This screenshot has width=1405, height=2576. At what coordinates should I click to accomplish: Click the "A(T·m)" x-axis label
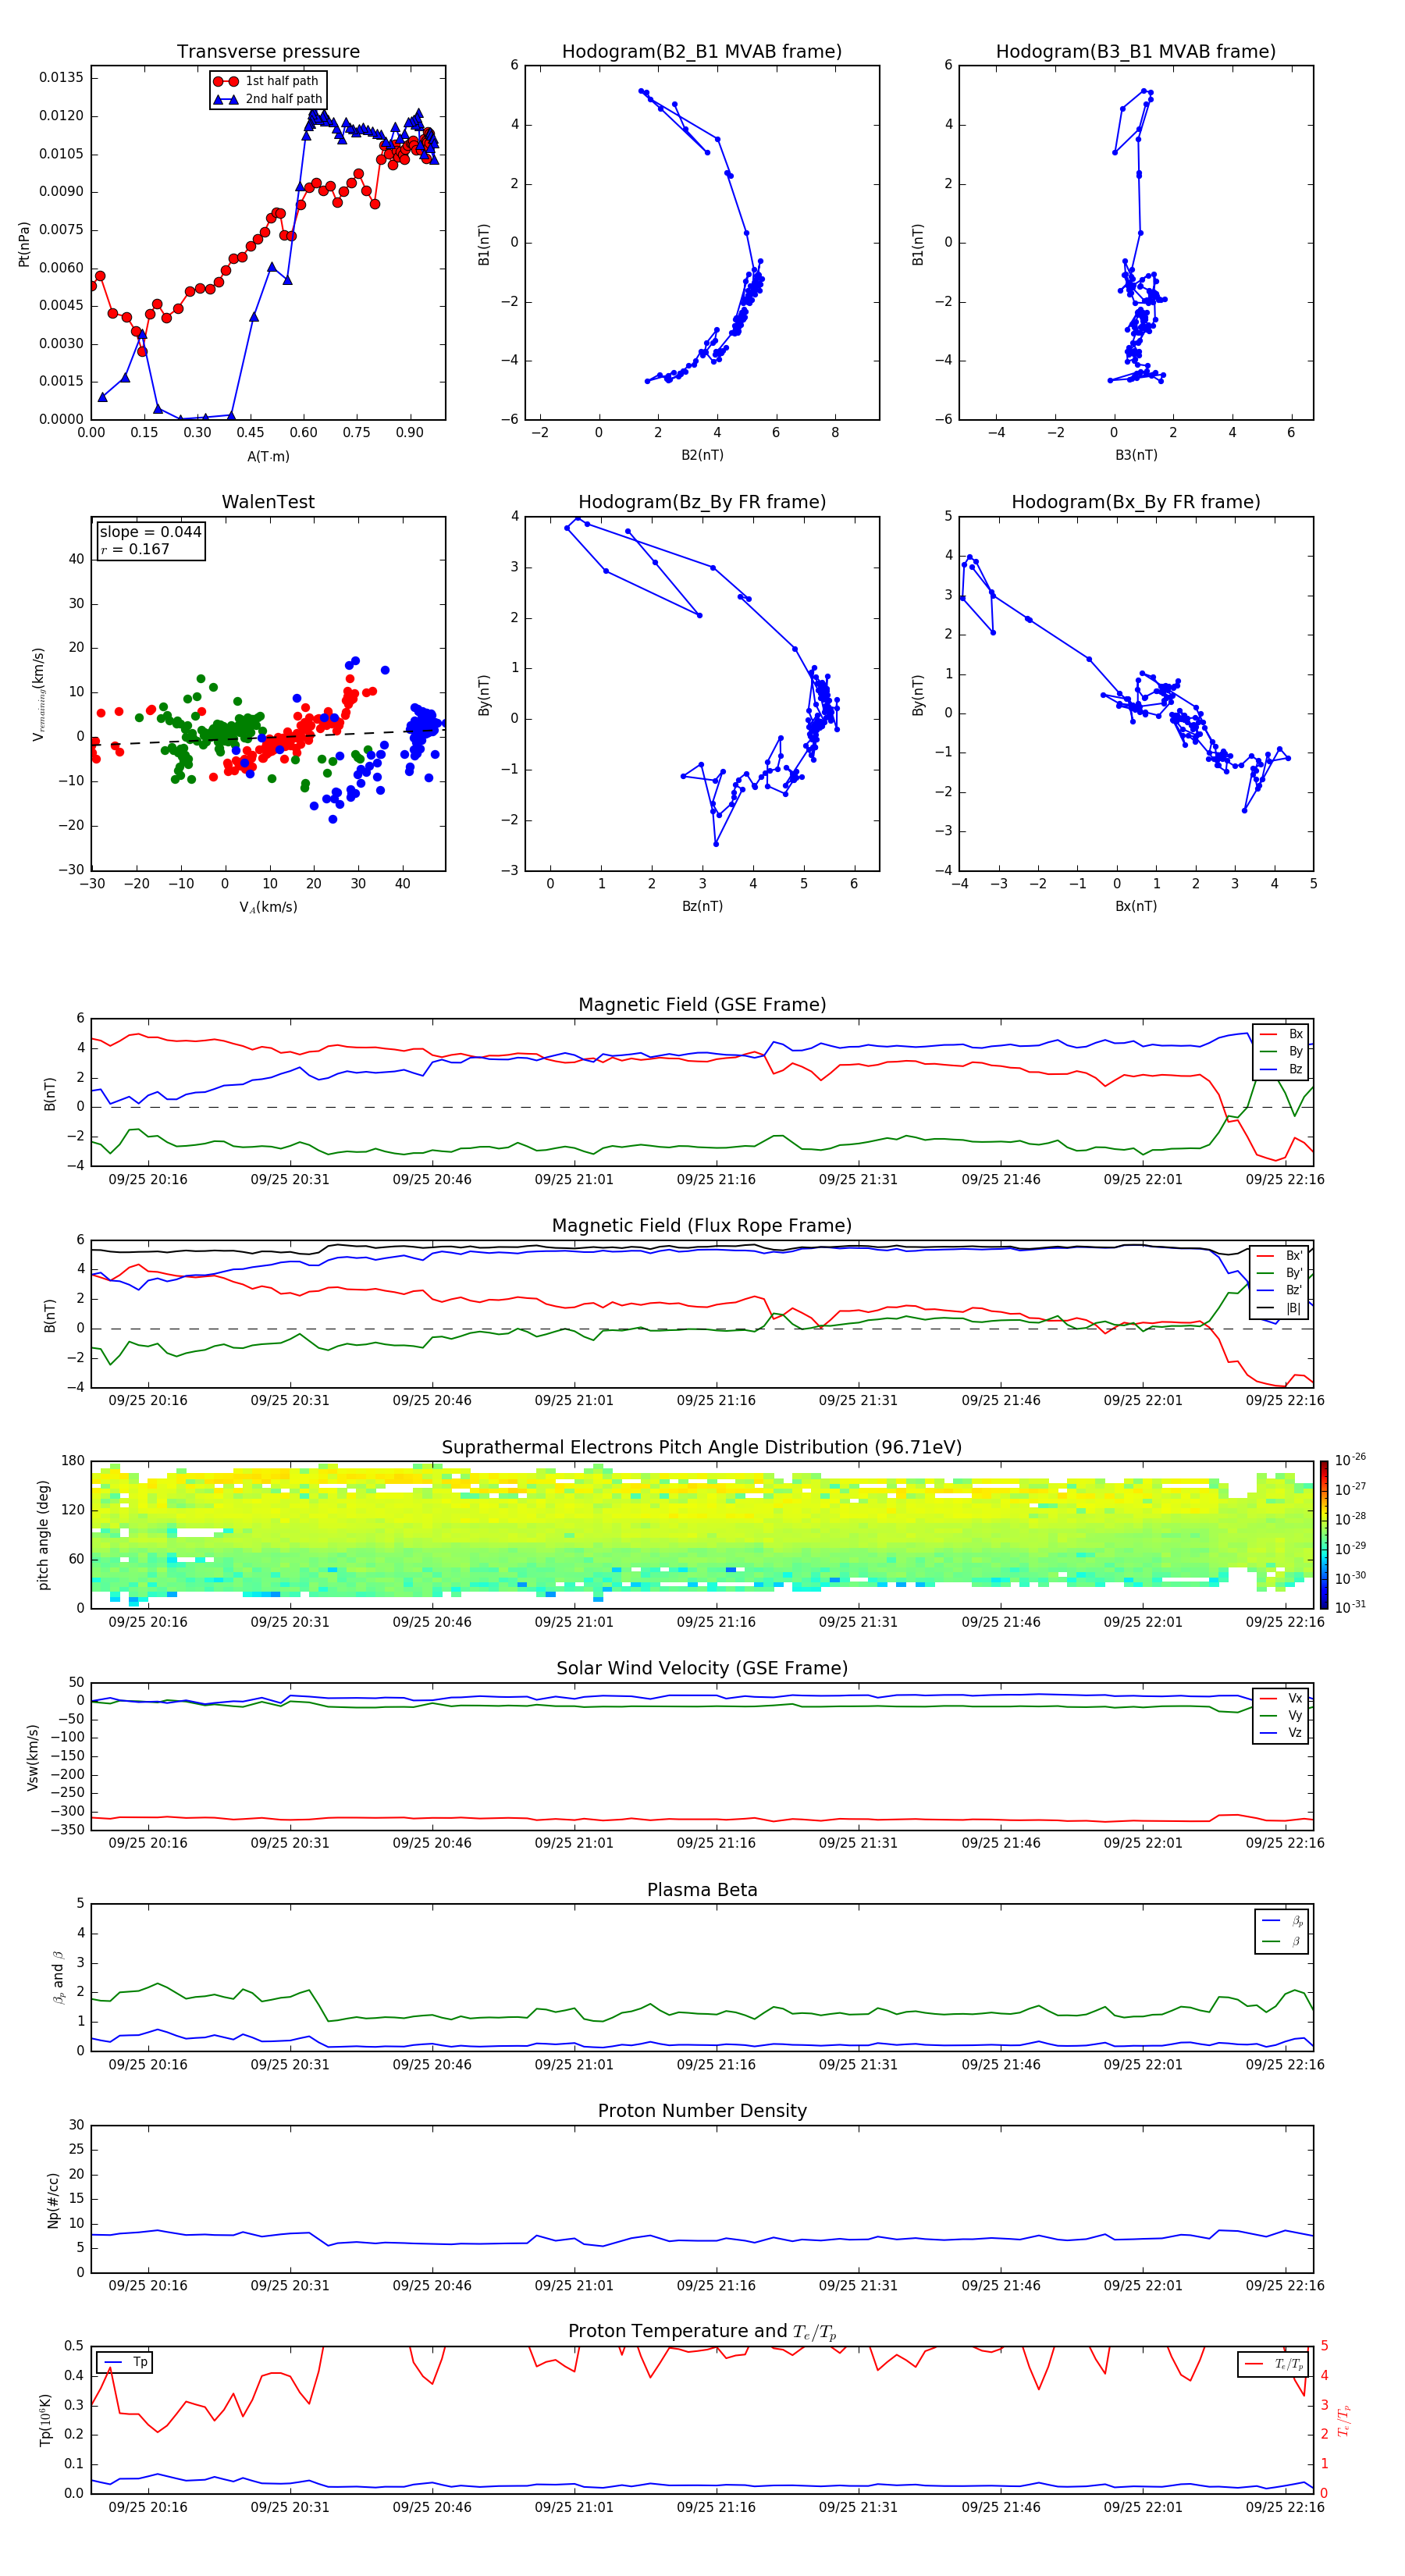(x=268, y=456)
